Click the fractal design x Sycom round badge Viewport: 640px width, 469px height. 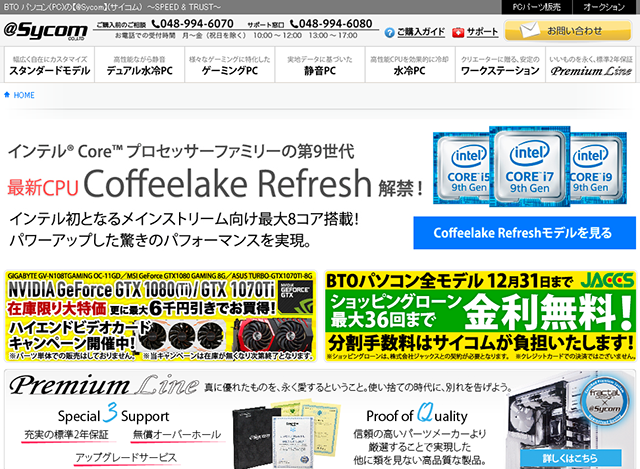[x=604, y=401]
